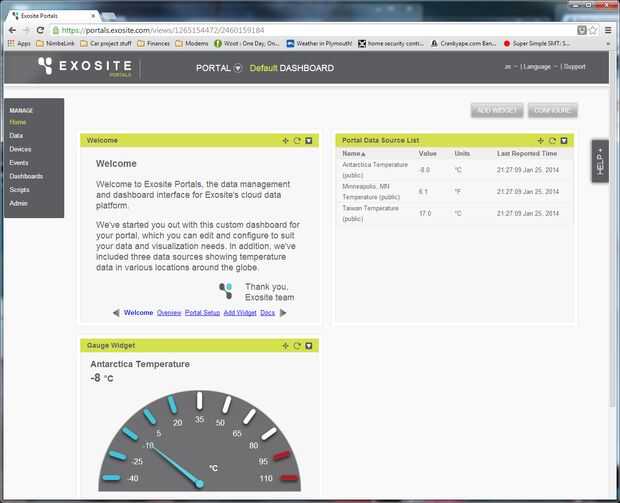Refresh the Gauge Widget
The image size is (620, 503).
(297, 346)
